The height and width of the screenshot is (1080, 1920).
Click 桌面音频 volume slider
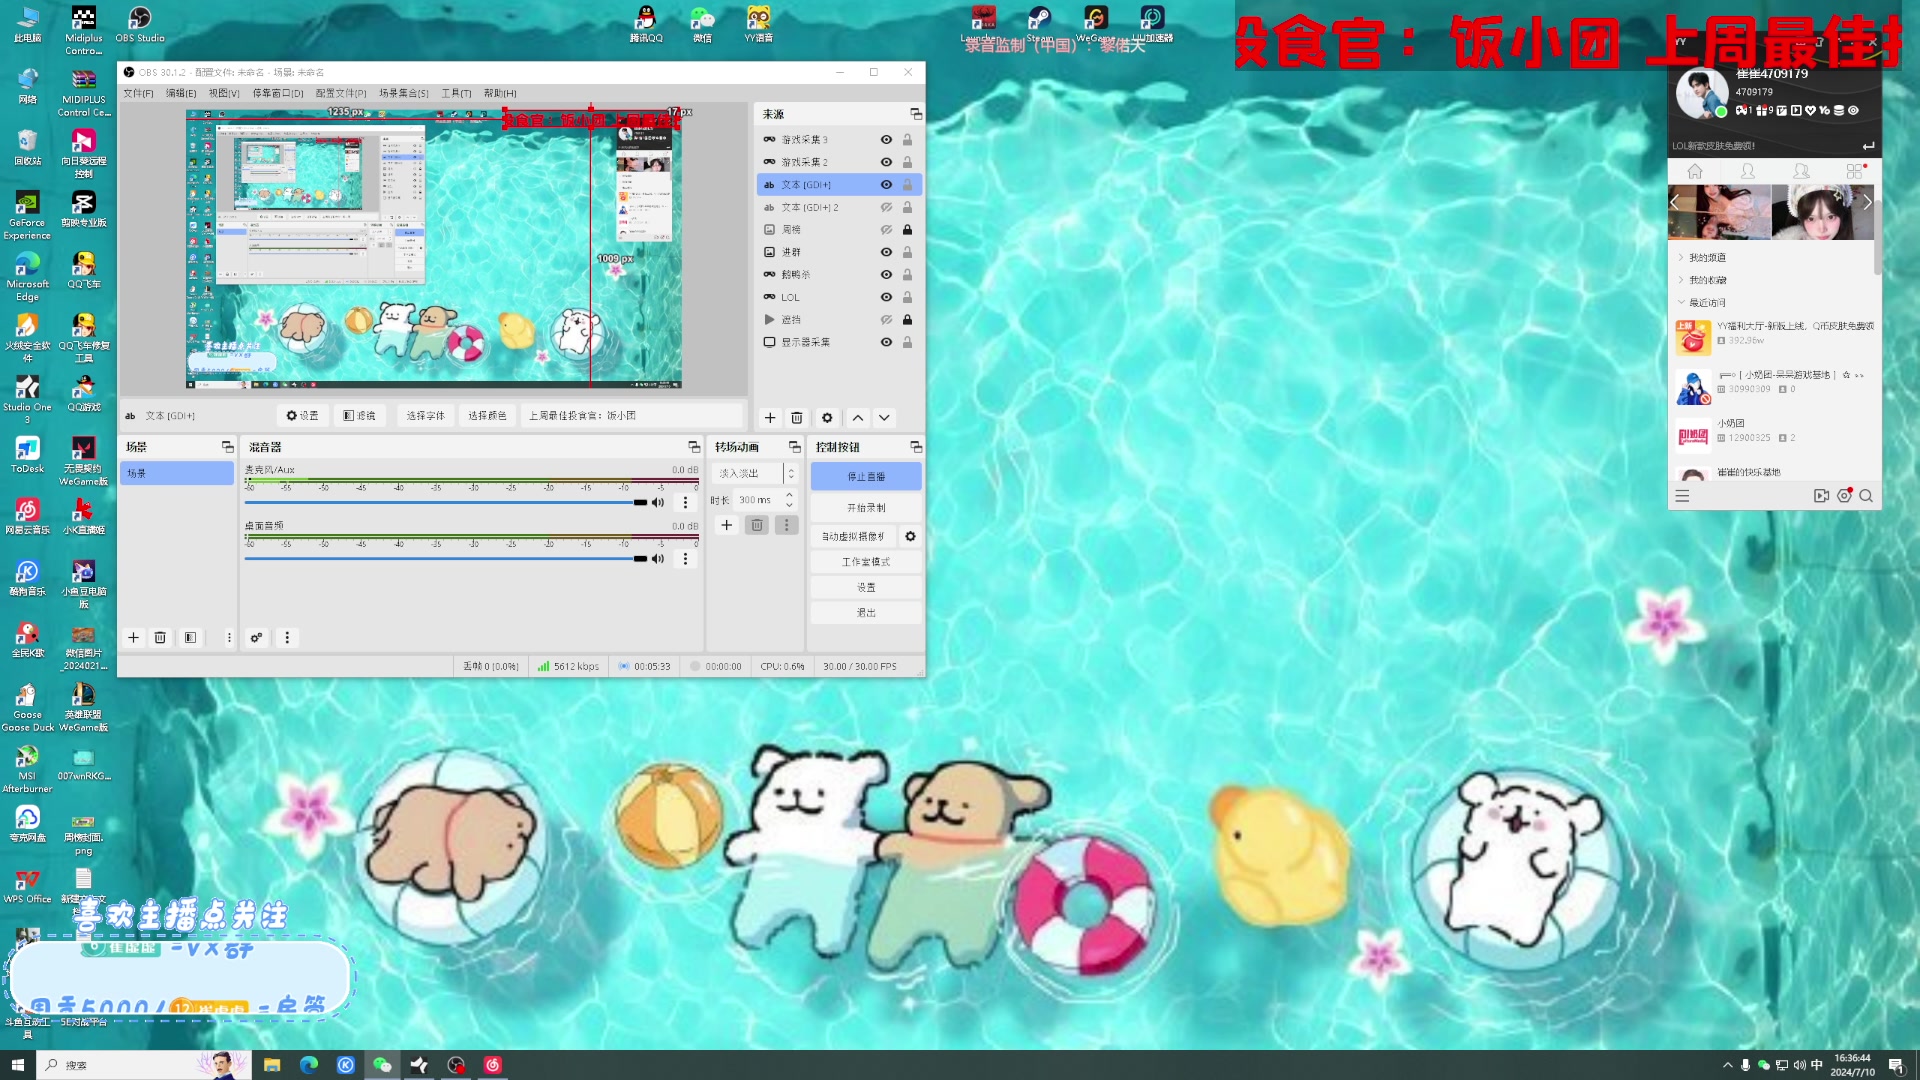coord(446,559)
